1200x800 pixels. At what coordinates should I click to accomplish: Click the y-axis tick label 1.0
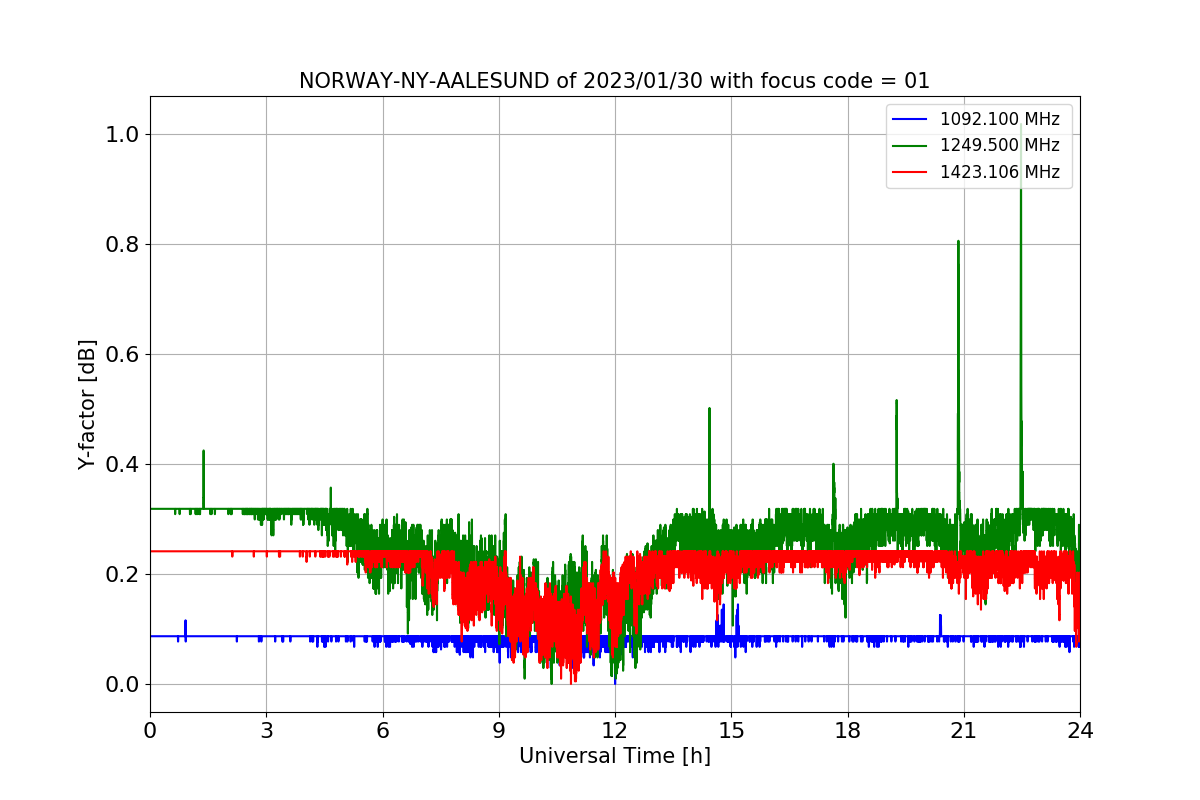coord(123,135)
